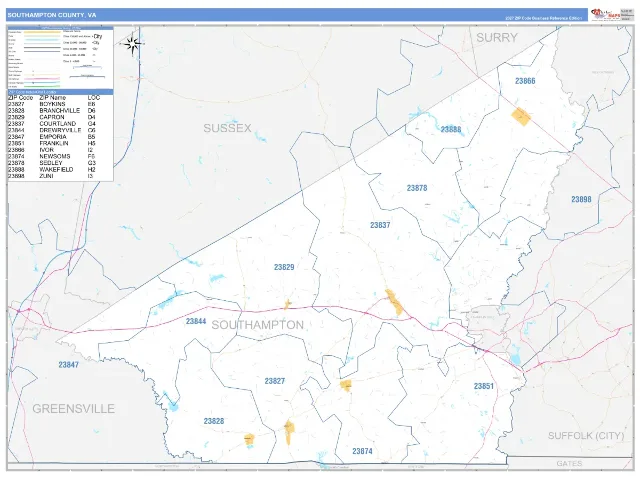Click the 'ZIP Code' column heading in the index
Screen dimensions: 640x480
pyautogui.click(x=20, y=98)
